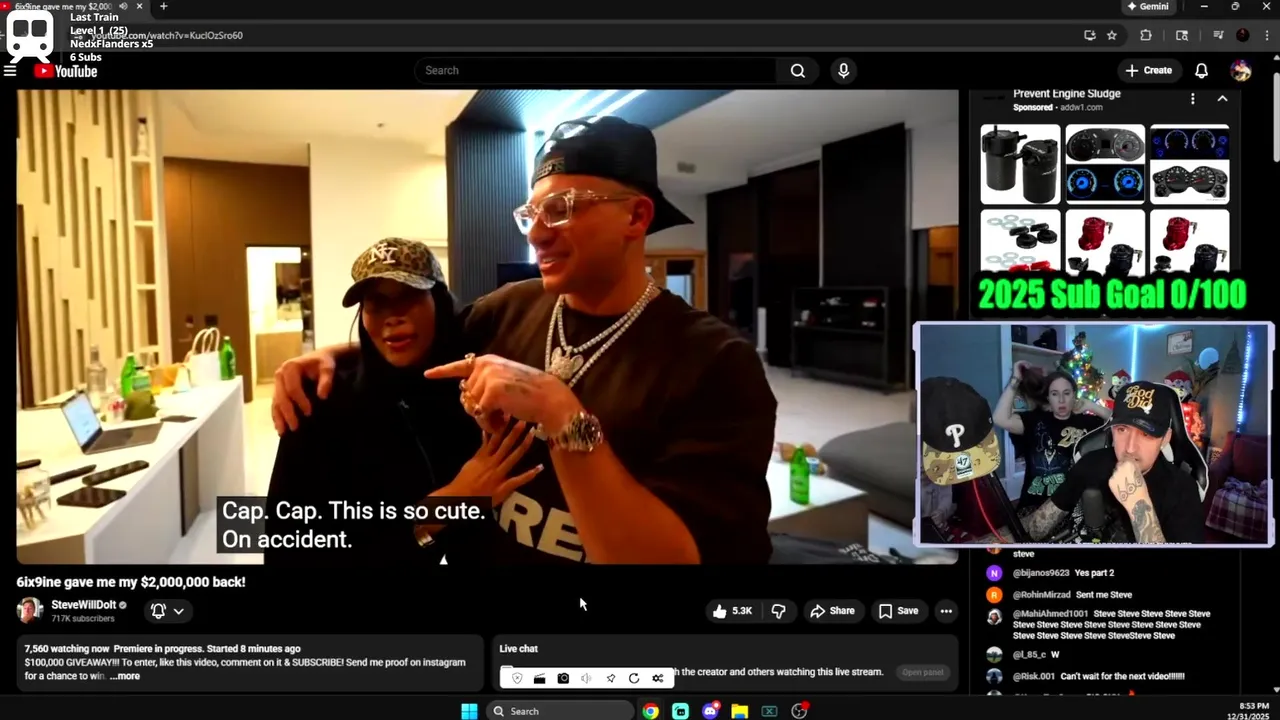Screen dimensions: 1280x720
Task: Open Discord from the taskbar
Action: [x=710, y=711]
